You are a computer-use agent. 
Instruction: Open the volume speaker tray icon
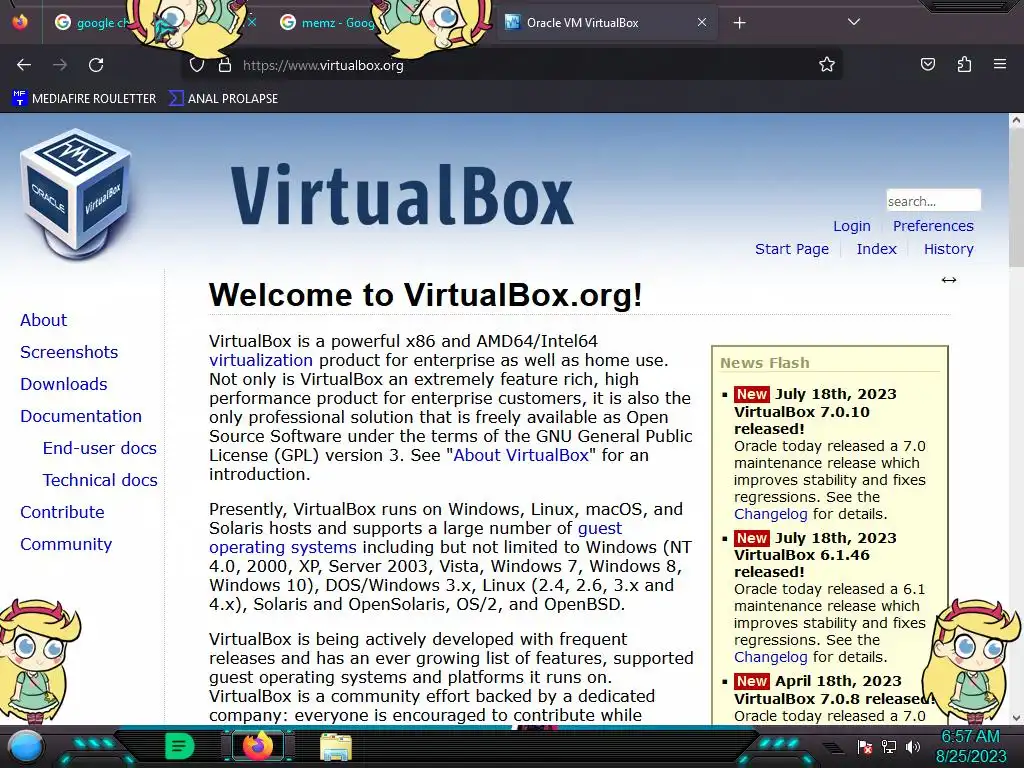pyautogui.click(x=913, y=747)
